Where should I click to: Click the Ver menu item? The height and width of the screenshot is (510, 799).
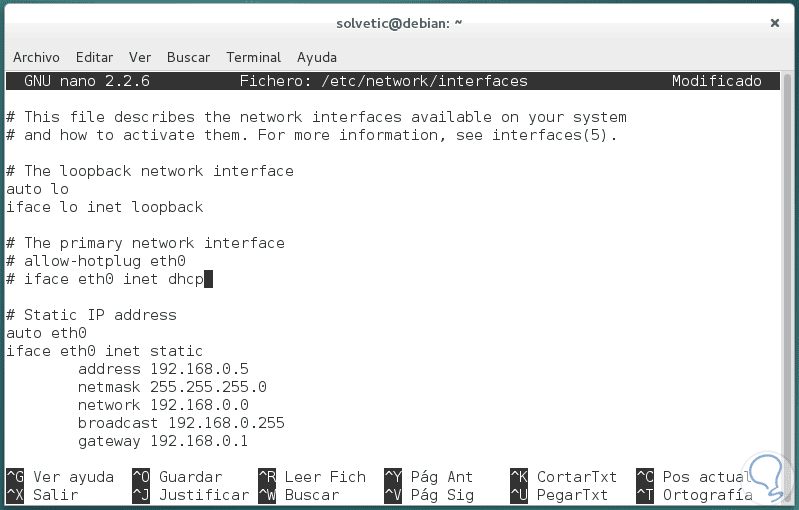[x=140, y=57]
